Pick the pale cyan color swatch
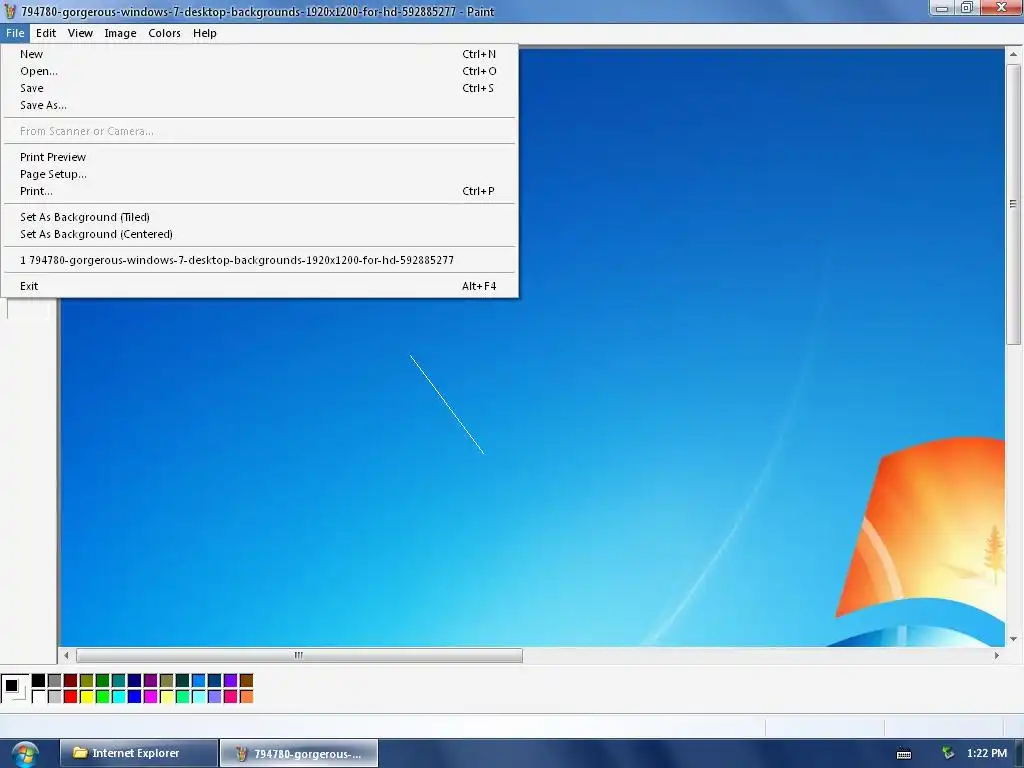 click(x=199, y=697)
